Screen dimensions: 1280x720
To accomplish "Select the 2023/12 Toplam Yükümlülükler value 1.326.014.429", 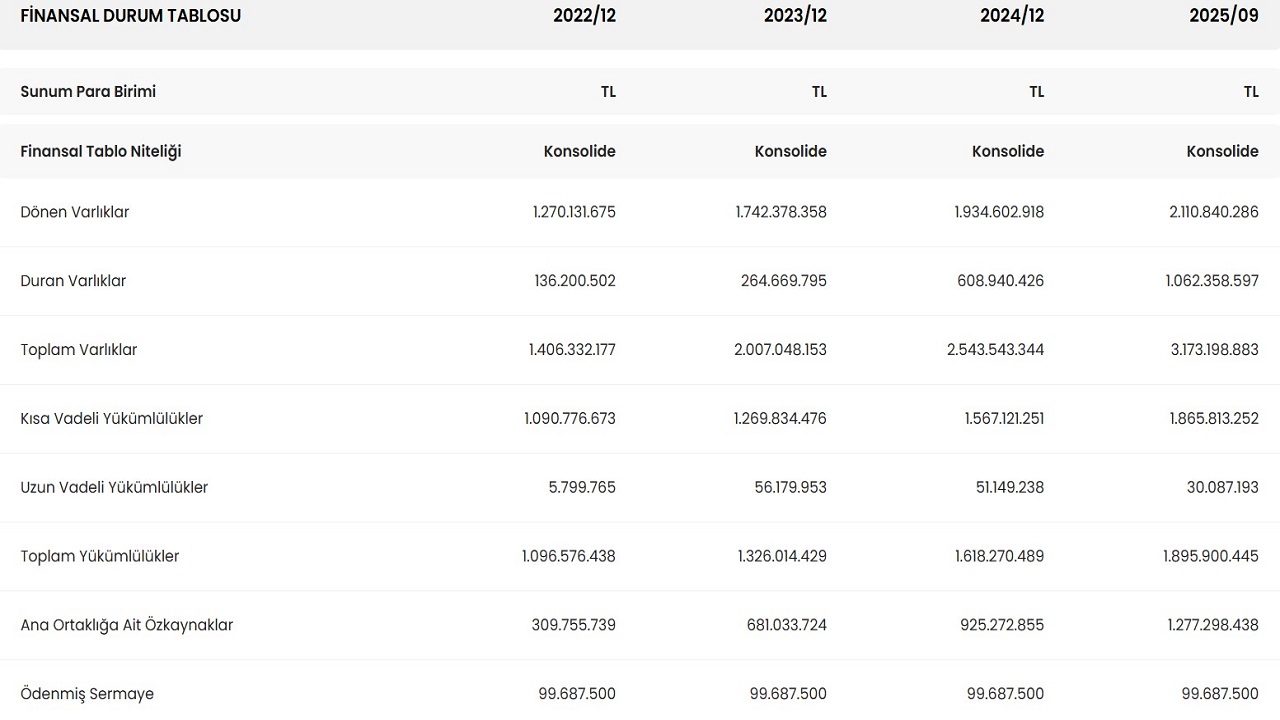I will 781,557.
